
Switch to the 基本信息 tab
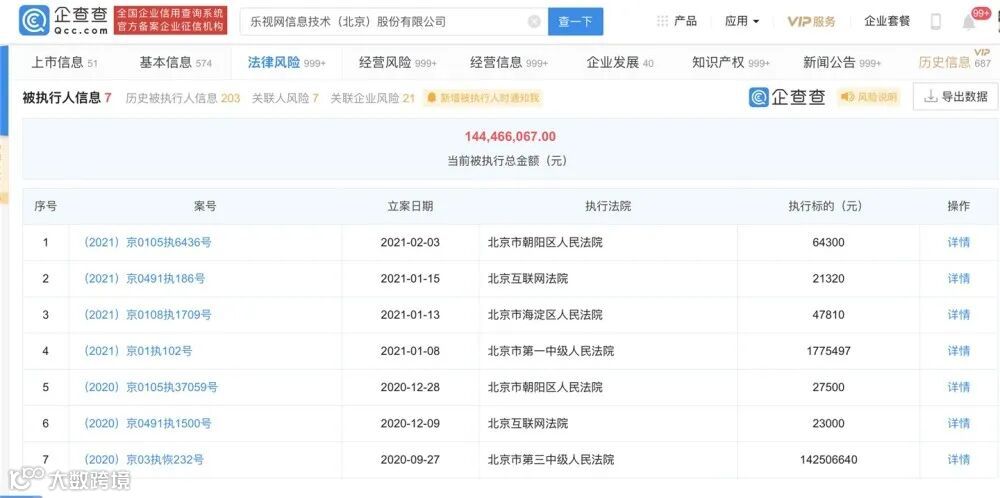pyautogui.click(x=175, y=62)
